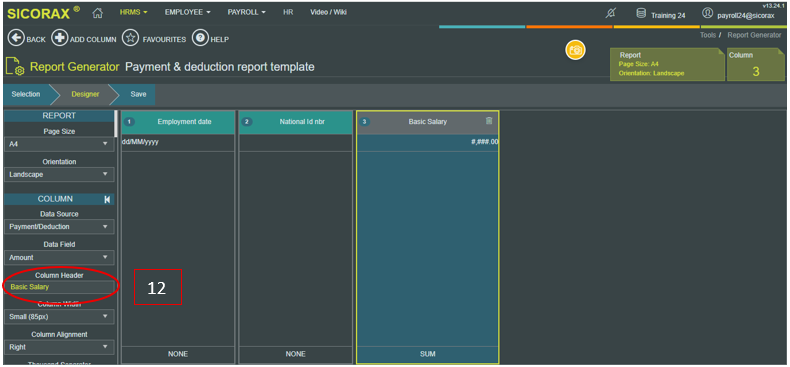Open the Data Field Amount dropdown

pos(59,257)
